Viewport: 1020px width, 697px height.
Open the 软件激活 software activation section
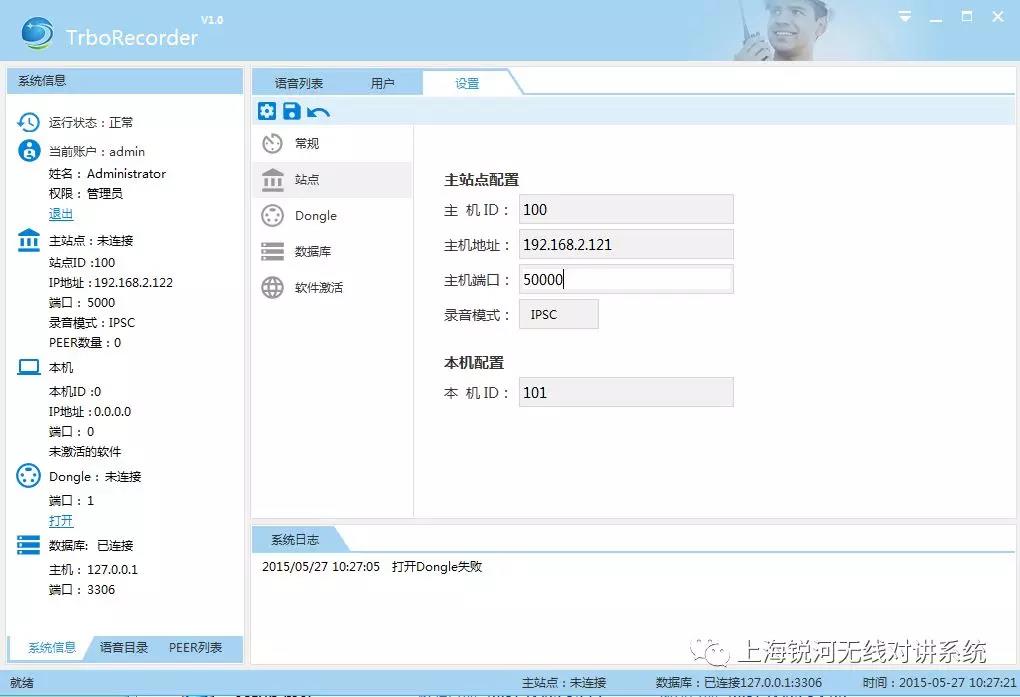coord(318,288)
